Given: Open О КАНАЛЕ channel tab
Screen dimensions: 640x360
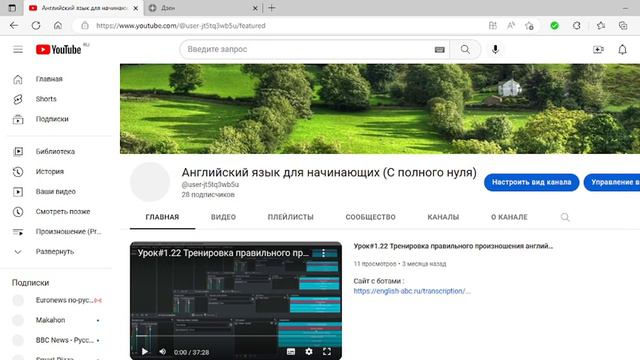Looking at the screenshot, I should tap(509, 217).
